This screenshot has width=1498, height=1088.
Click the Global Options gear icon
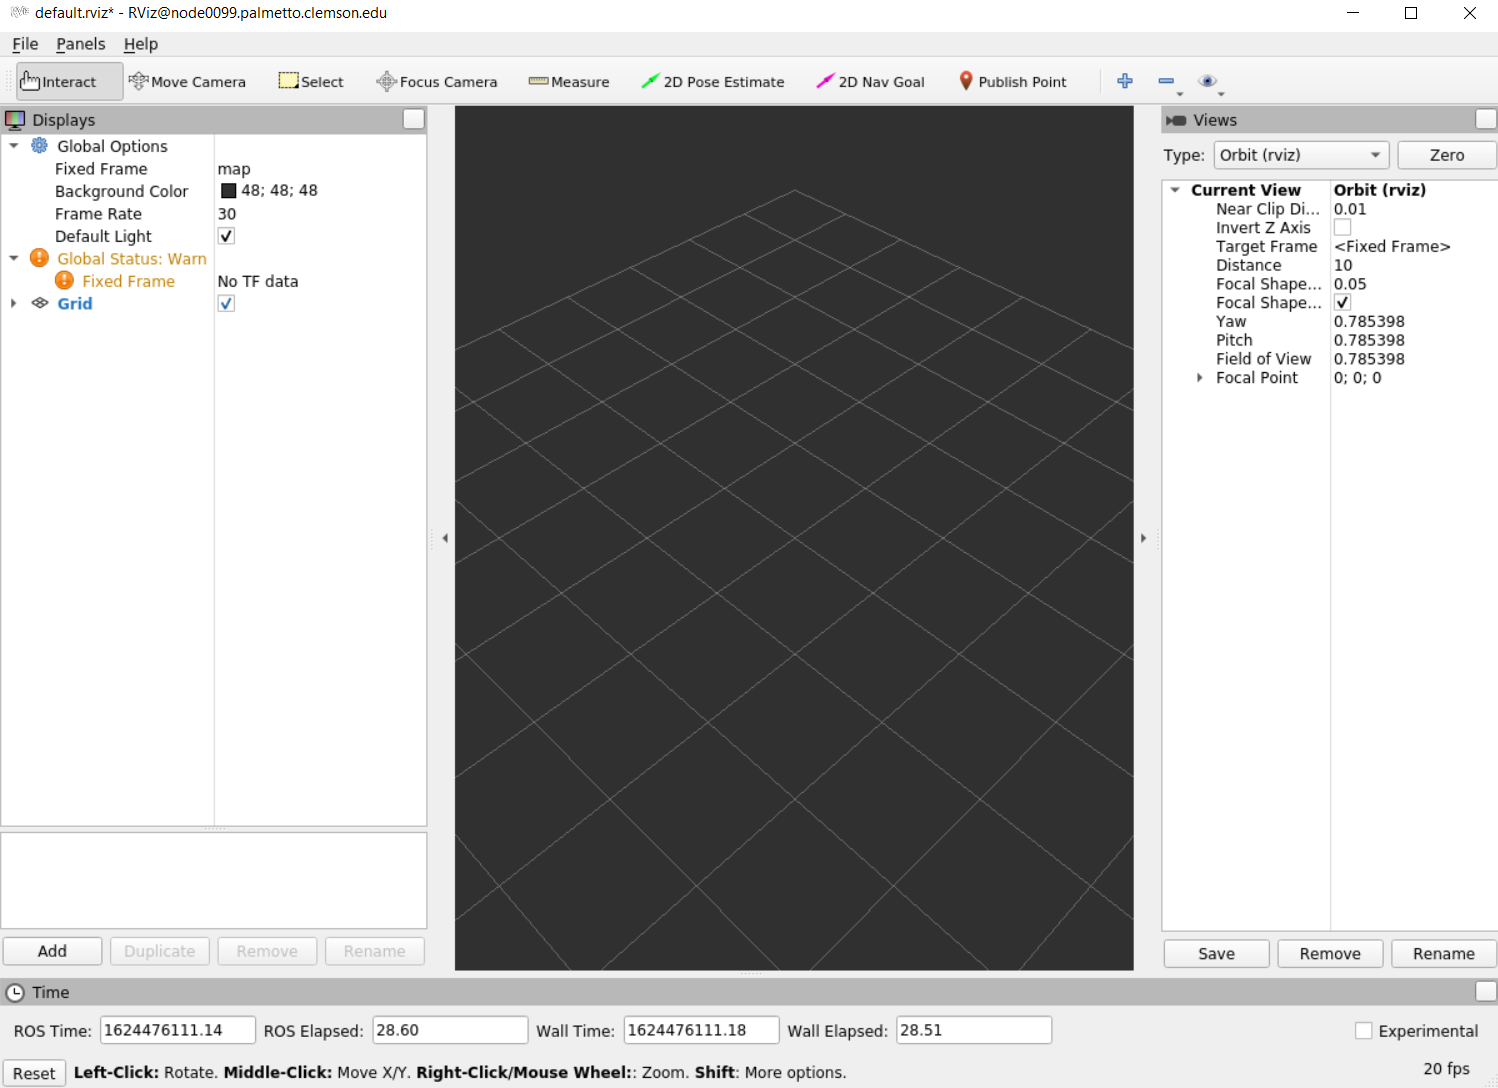[39, 146]
